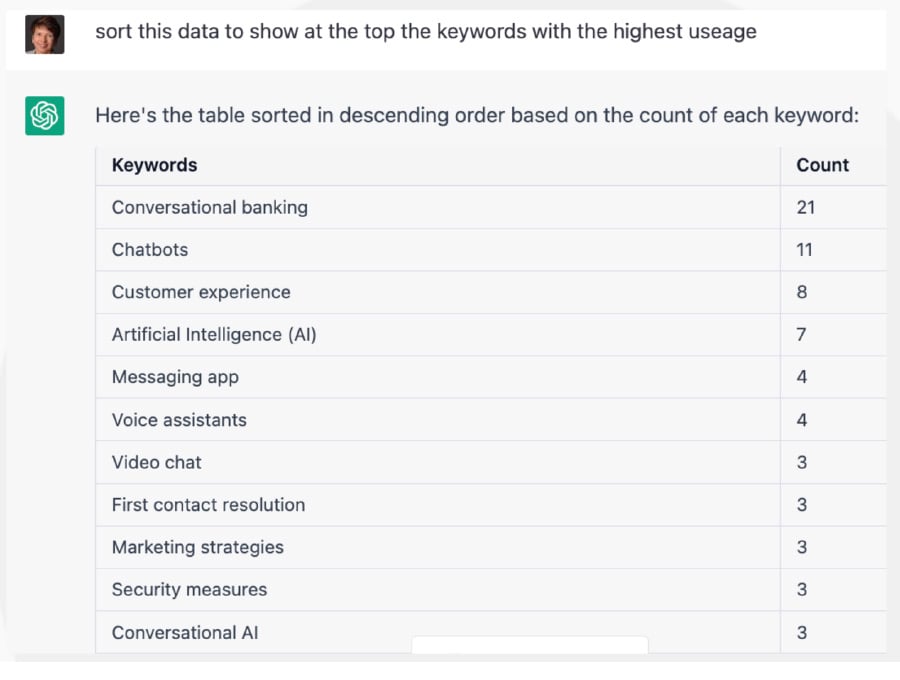900x680 pixels.
Task: Select the Marketing strategies keyword
Action: tap(197, 547)
